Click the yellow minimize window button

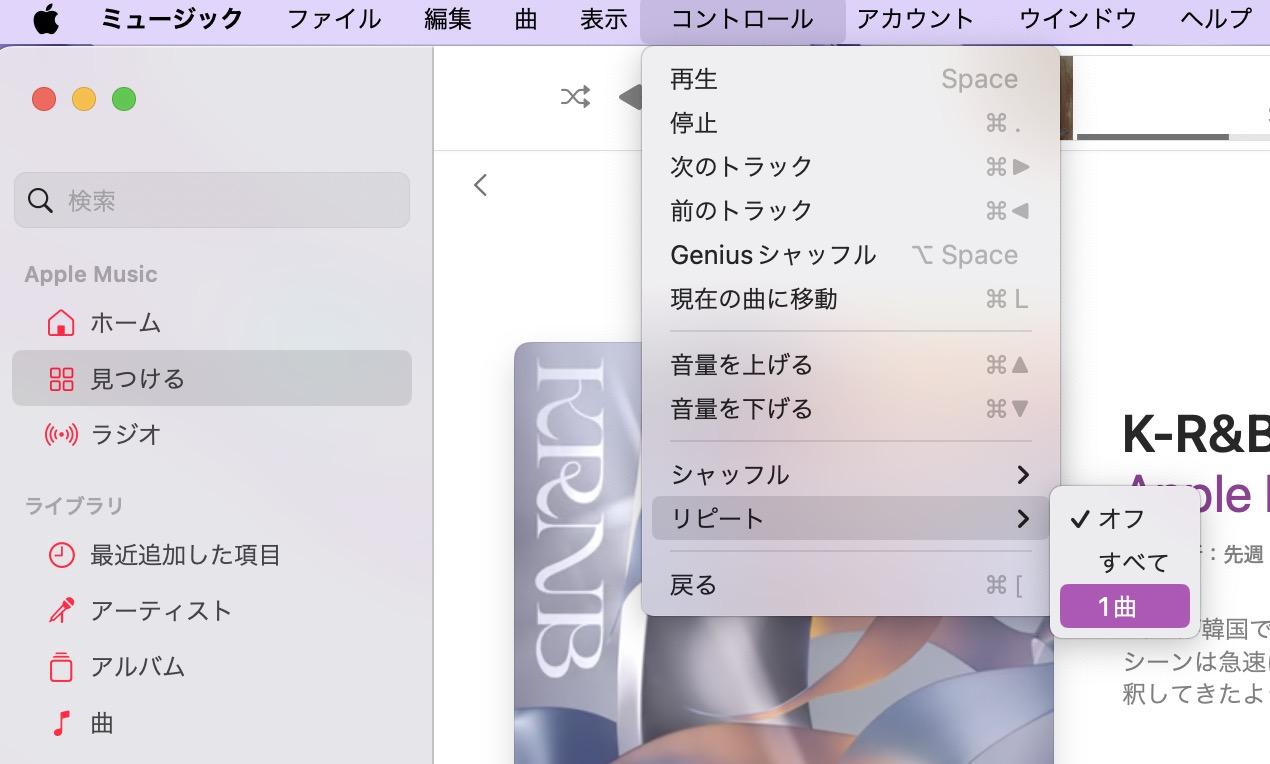click(x=84, y=99)
